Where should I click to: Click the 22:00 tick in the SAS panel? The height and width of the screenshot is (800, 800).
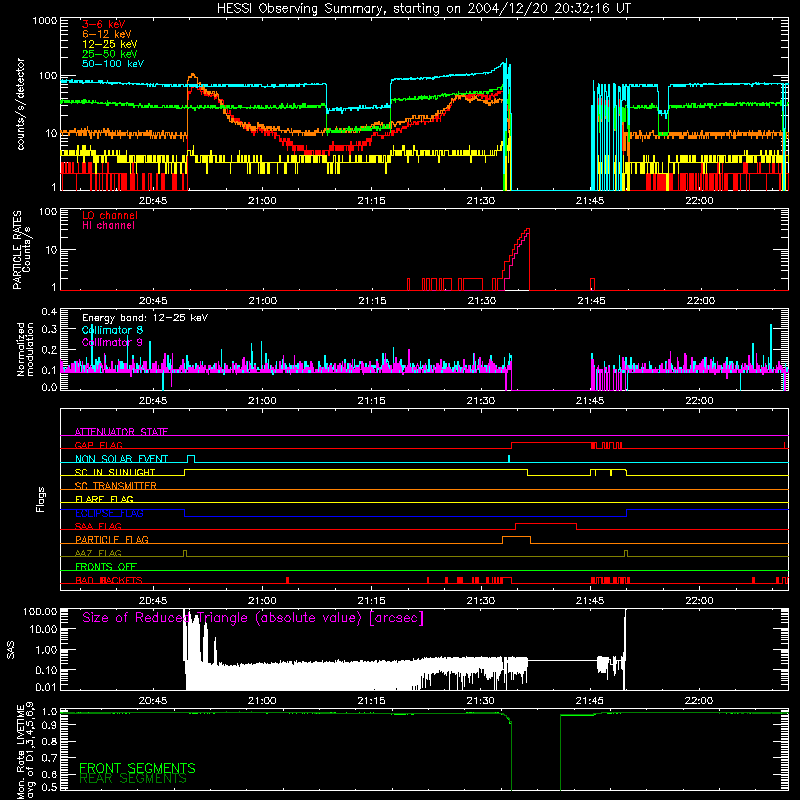(x=699, y=701)
